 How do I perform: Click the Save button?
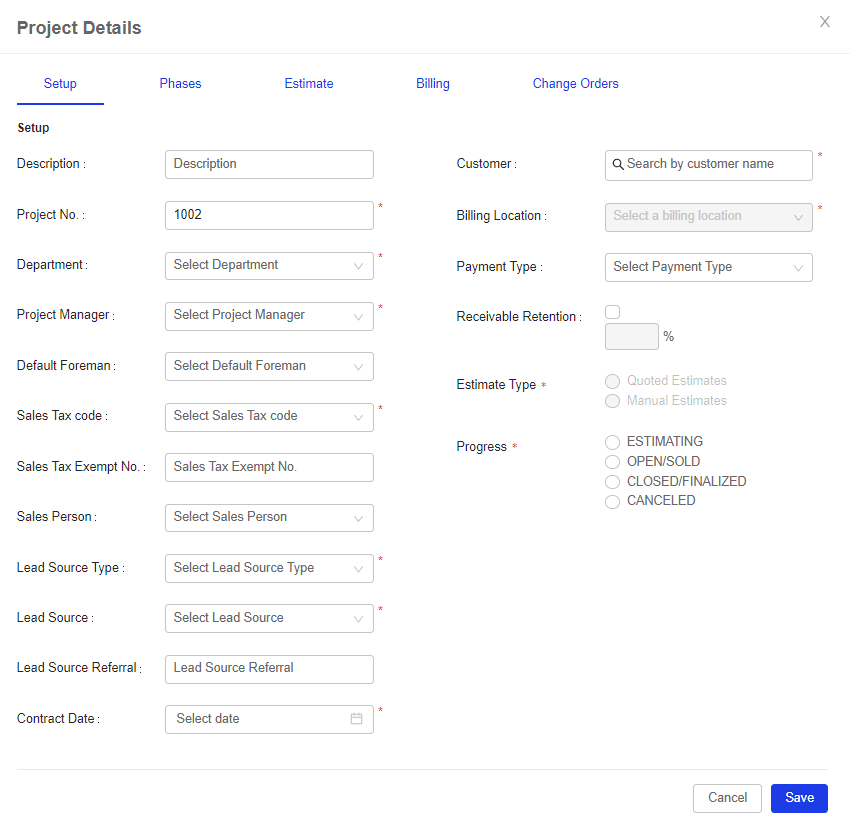(x=801, y=799)
